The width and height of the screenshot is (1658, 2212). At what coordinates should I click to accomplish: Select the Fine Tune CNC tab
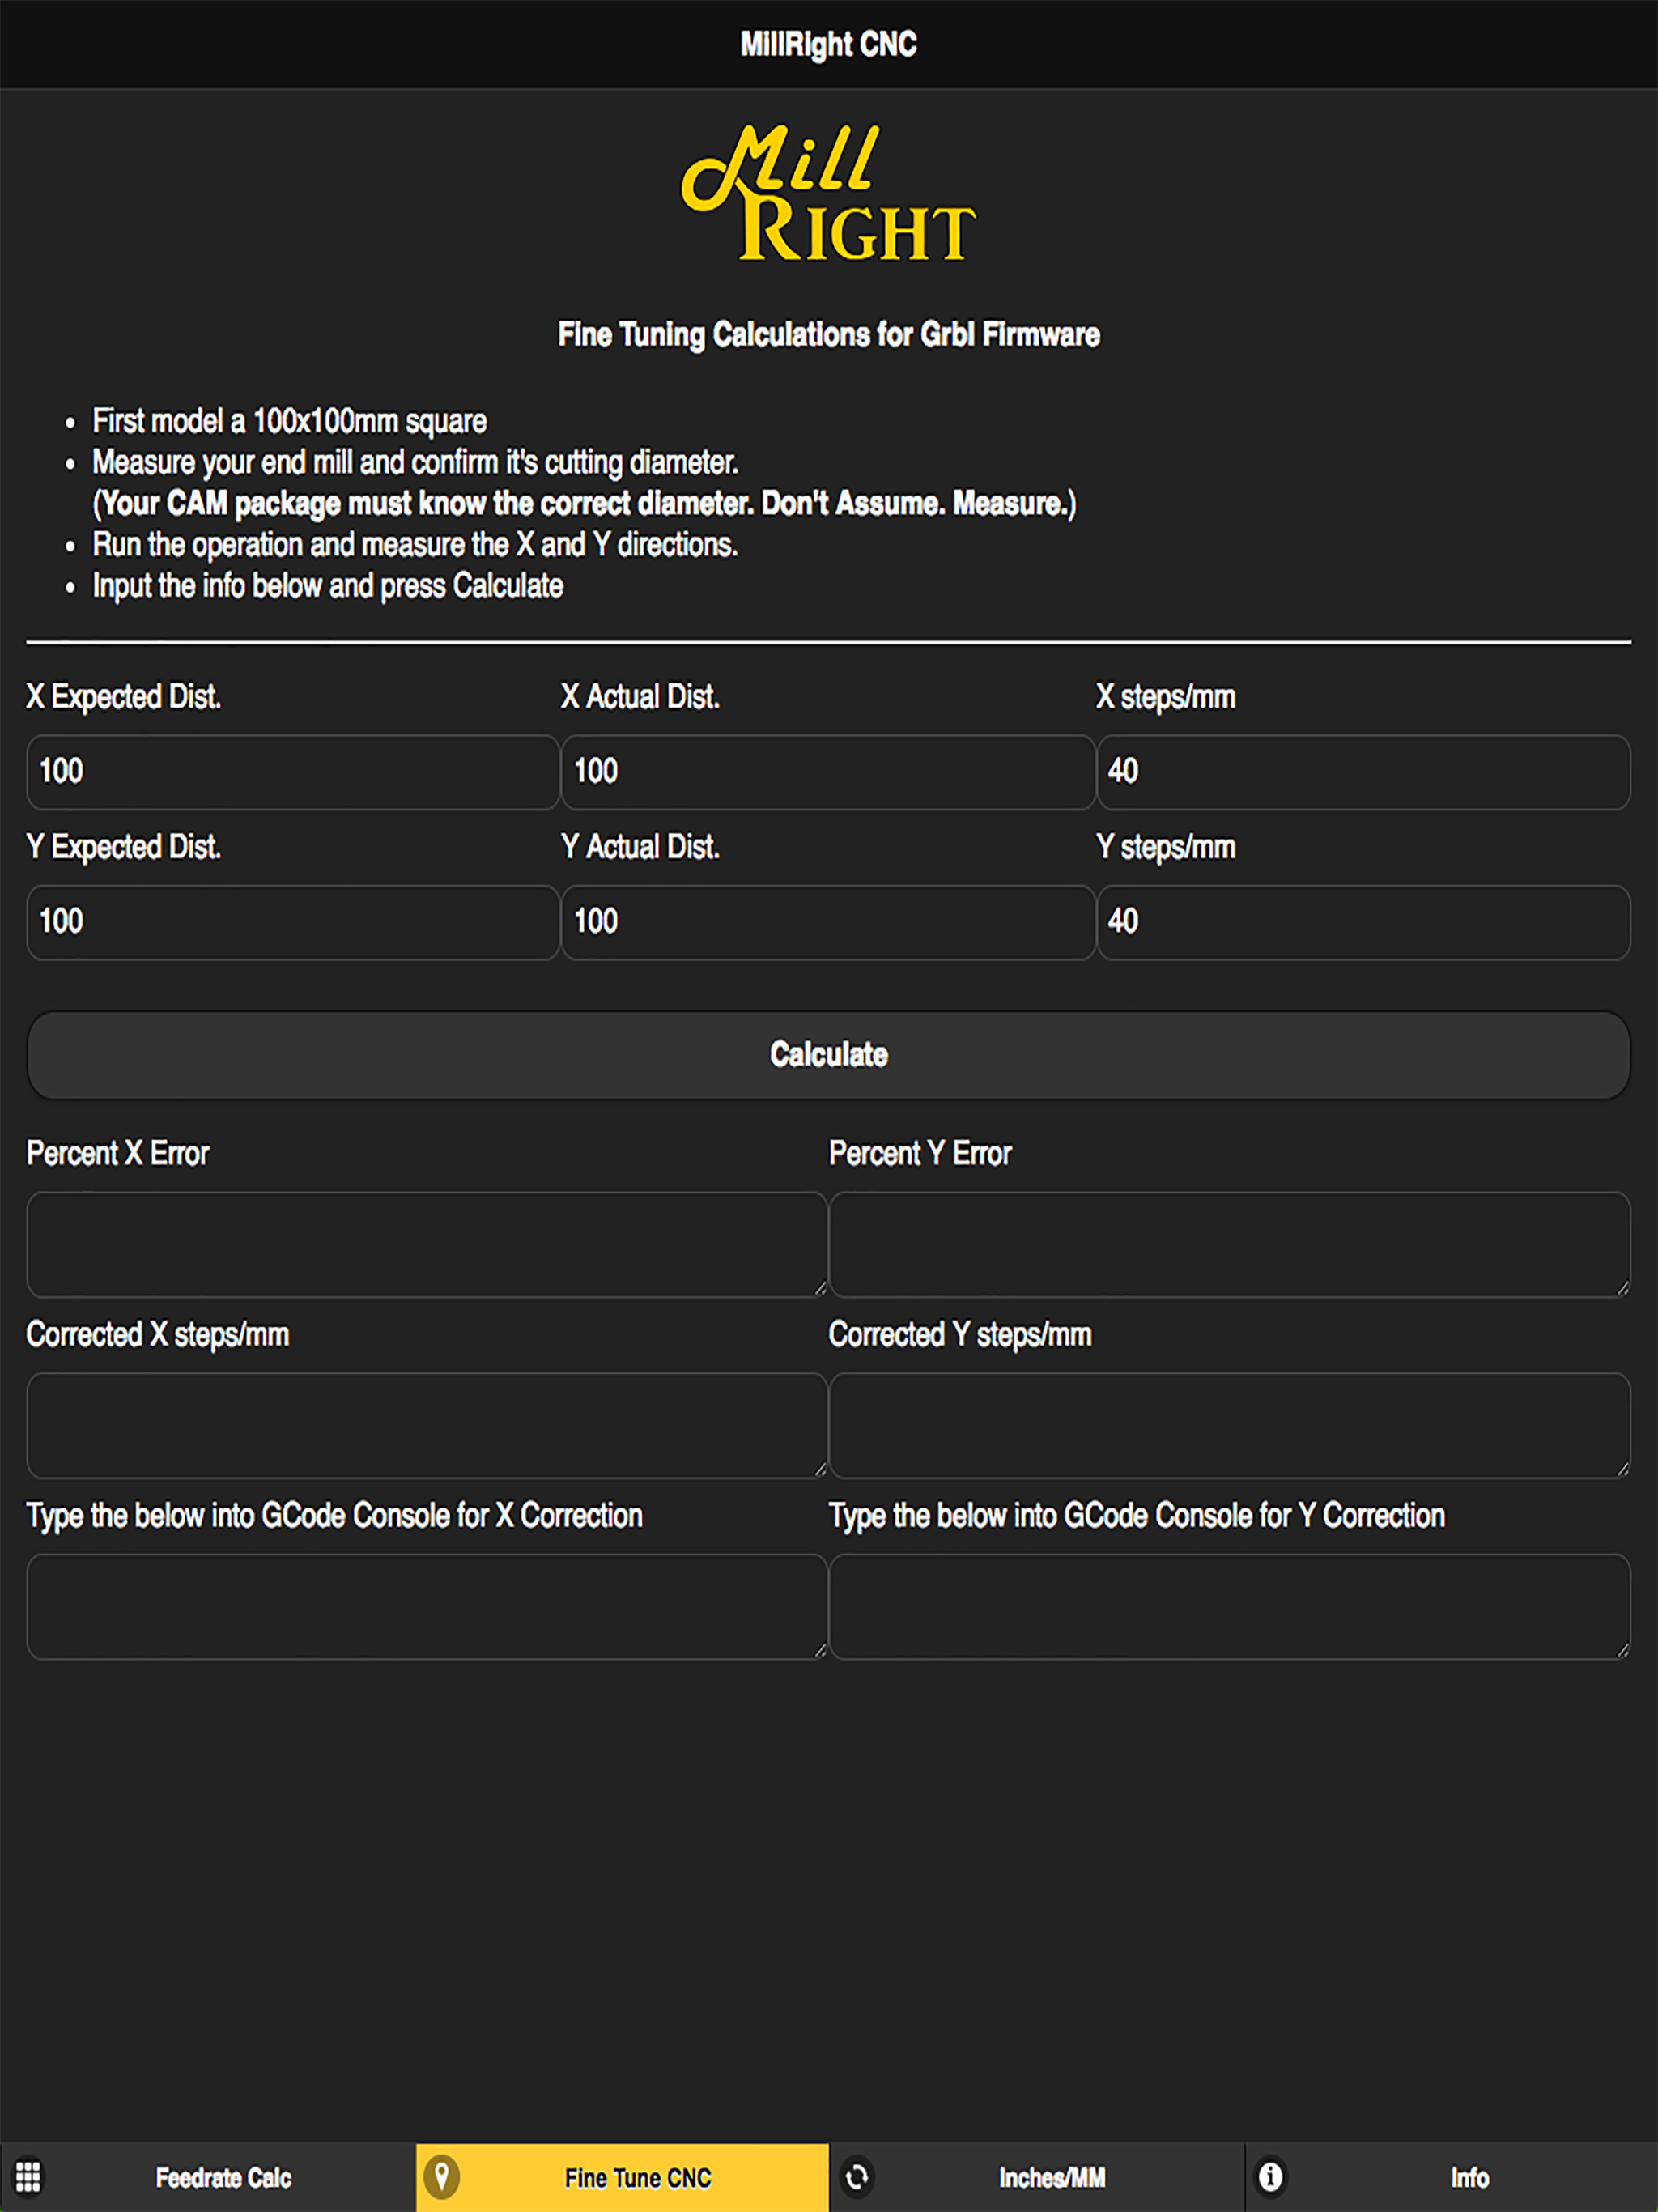pos(622,2177)
